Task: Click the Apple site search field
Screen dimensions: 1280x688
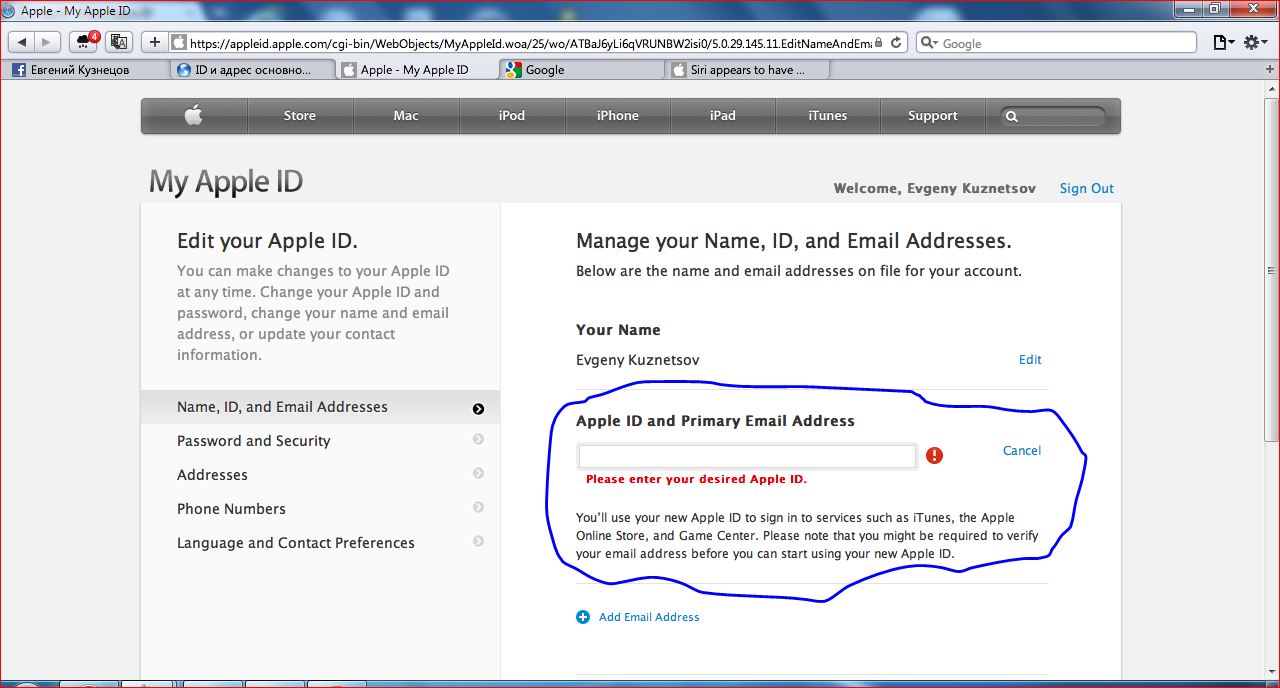Action: 1054,116
